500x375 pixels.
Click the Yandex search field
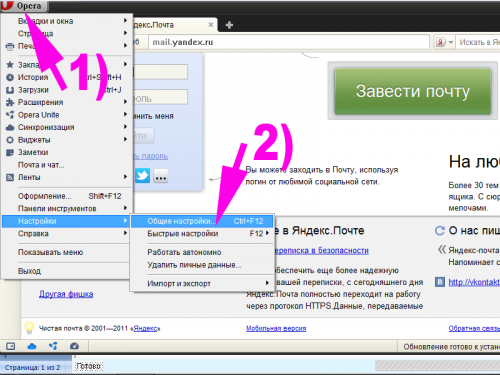click(x=478, y=42)
